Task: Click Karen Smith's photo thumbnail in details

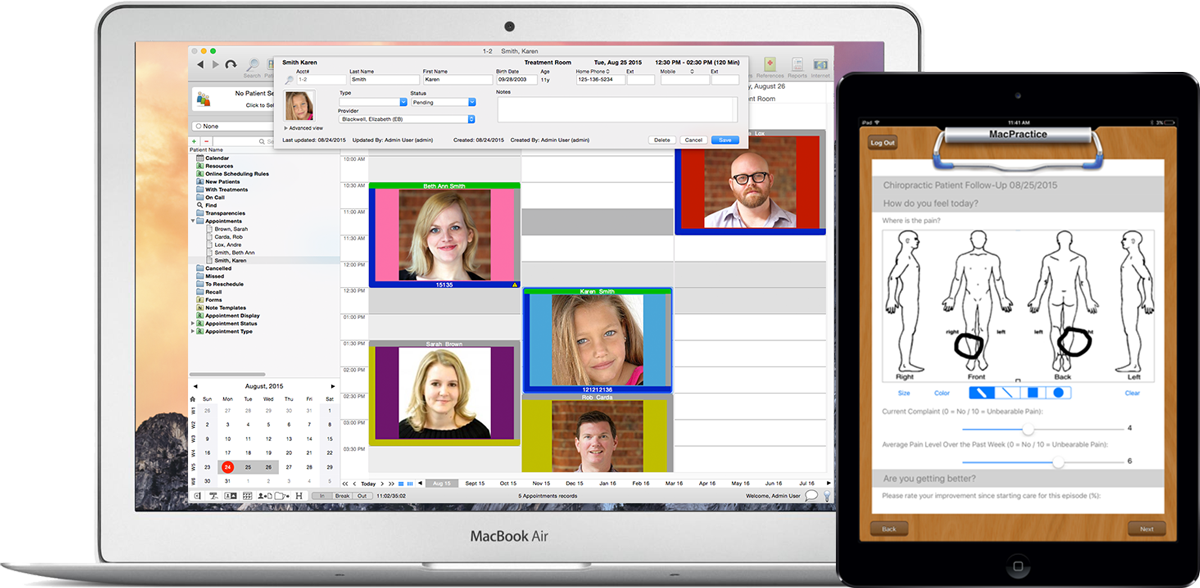Action: 299,106
